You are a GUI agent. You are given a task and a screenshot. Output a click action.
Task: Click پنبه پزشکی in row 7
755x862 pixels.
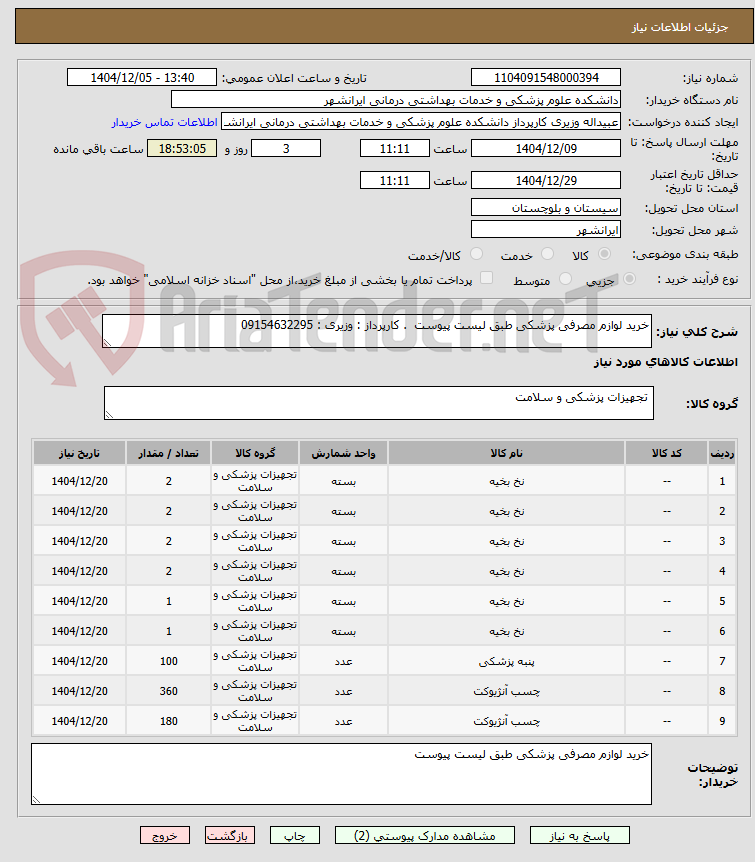pyautogui.click(x=506, y=661)
